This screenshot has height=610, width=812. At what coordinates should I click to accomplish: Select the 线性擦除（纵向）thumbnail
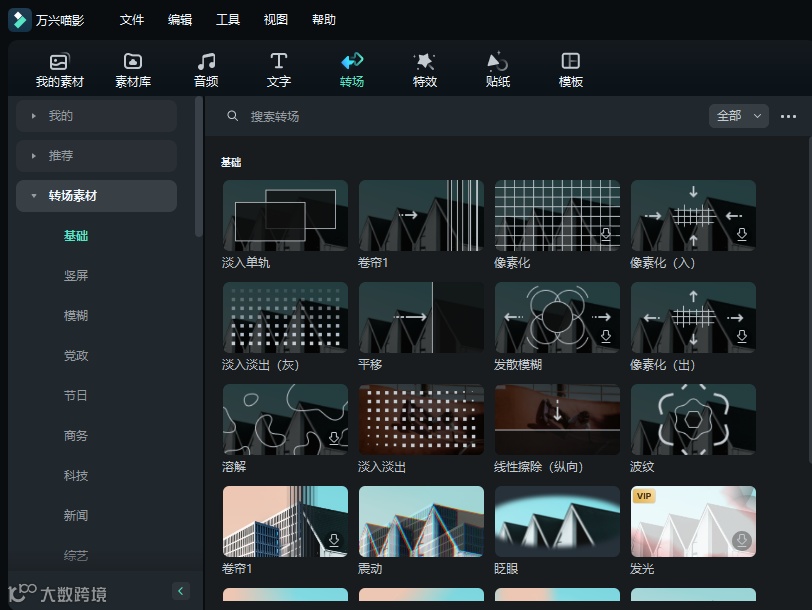click(557, 419)
